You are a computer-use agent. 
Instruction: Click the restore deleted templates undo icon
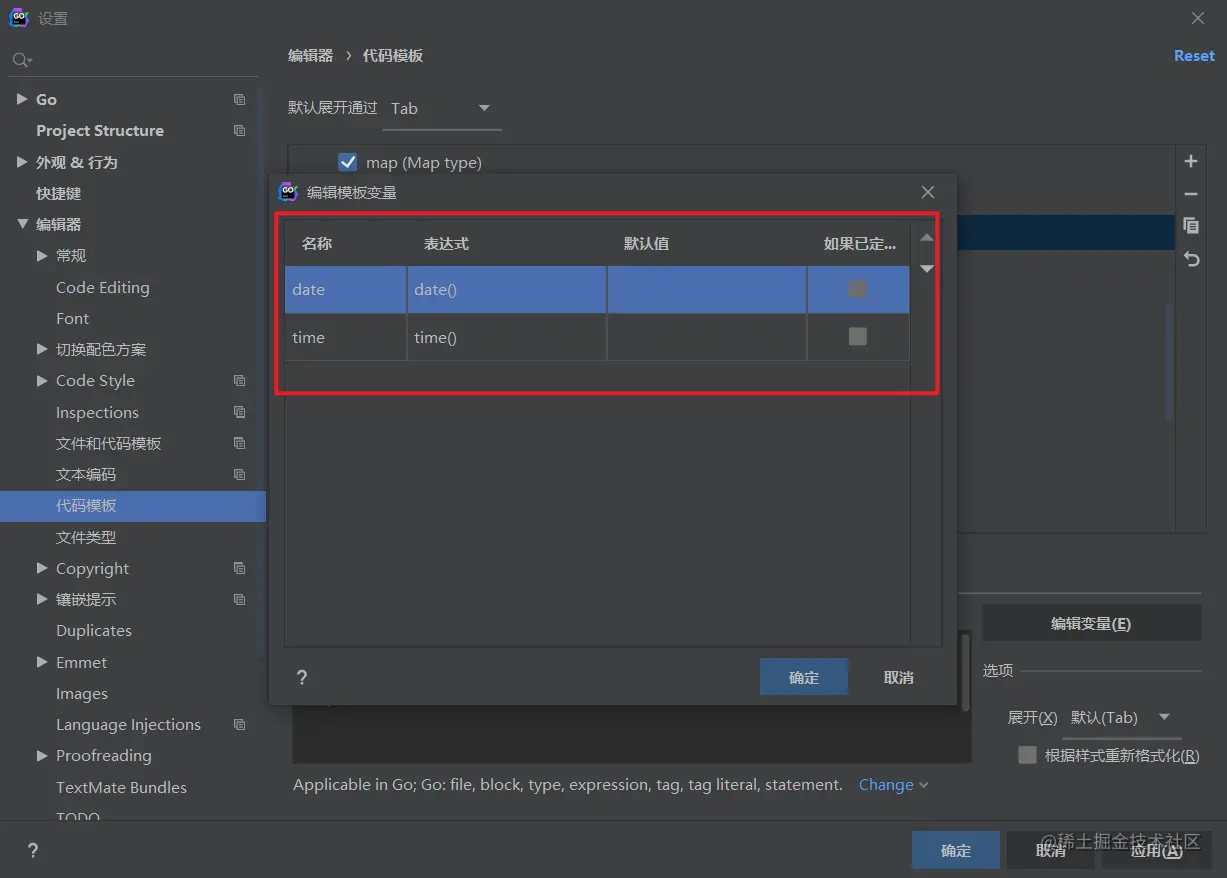pyautogui.click(x=1190, y=259)
